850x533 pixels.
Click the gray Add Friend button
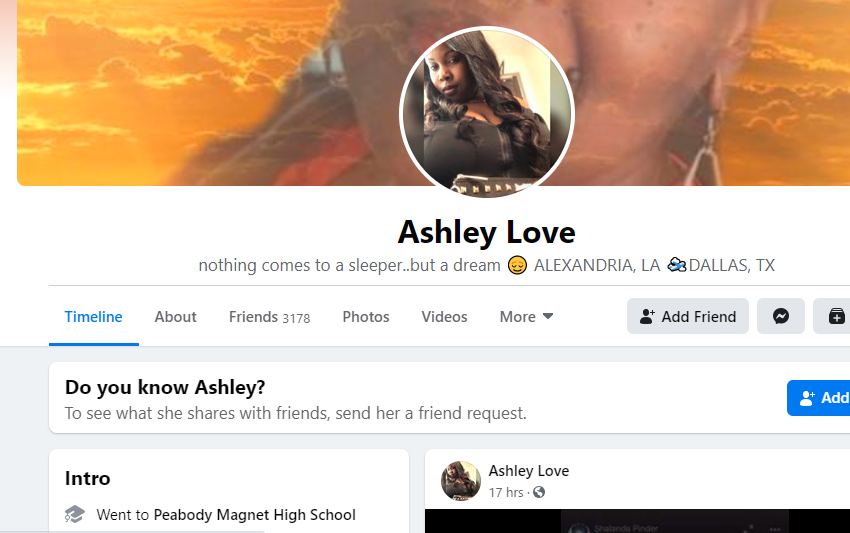pyautogui.click(x=688, y=316)
